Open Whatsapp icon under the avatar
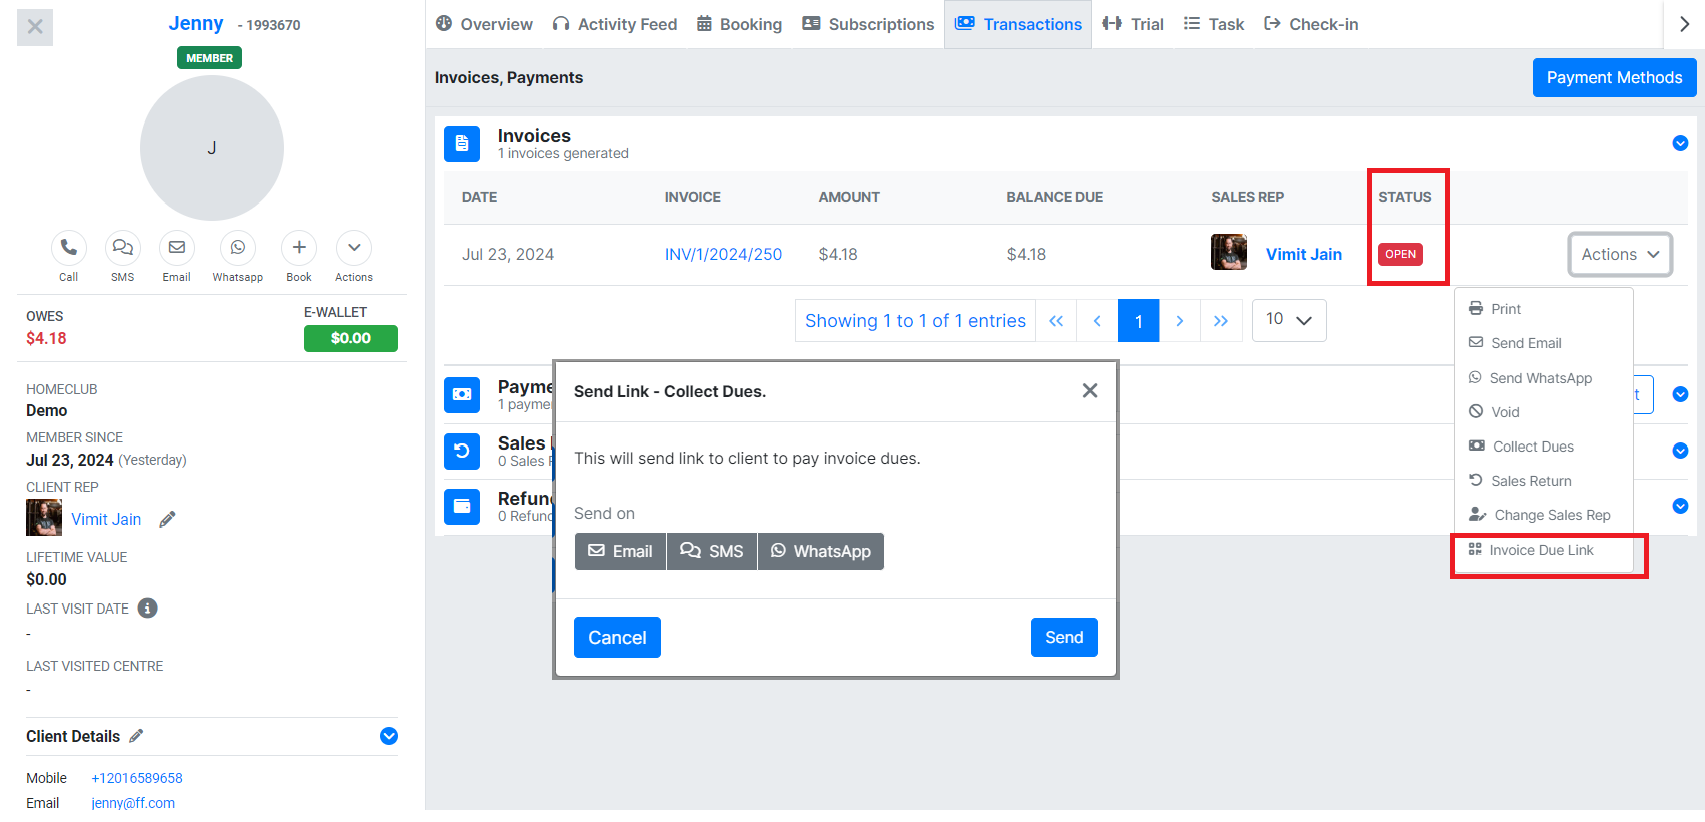 pyautogui.click(x=237, y=248)
